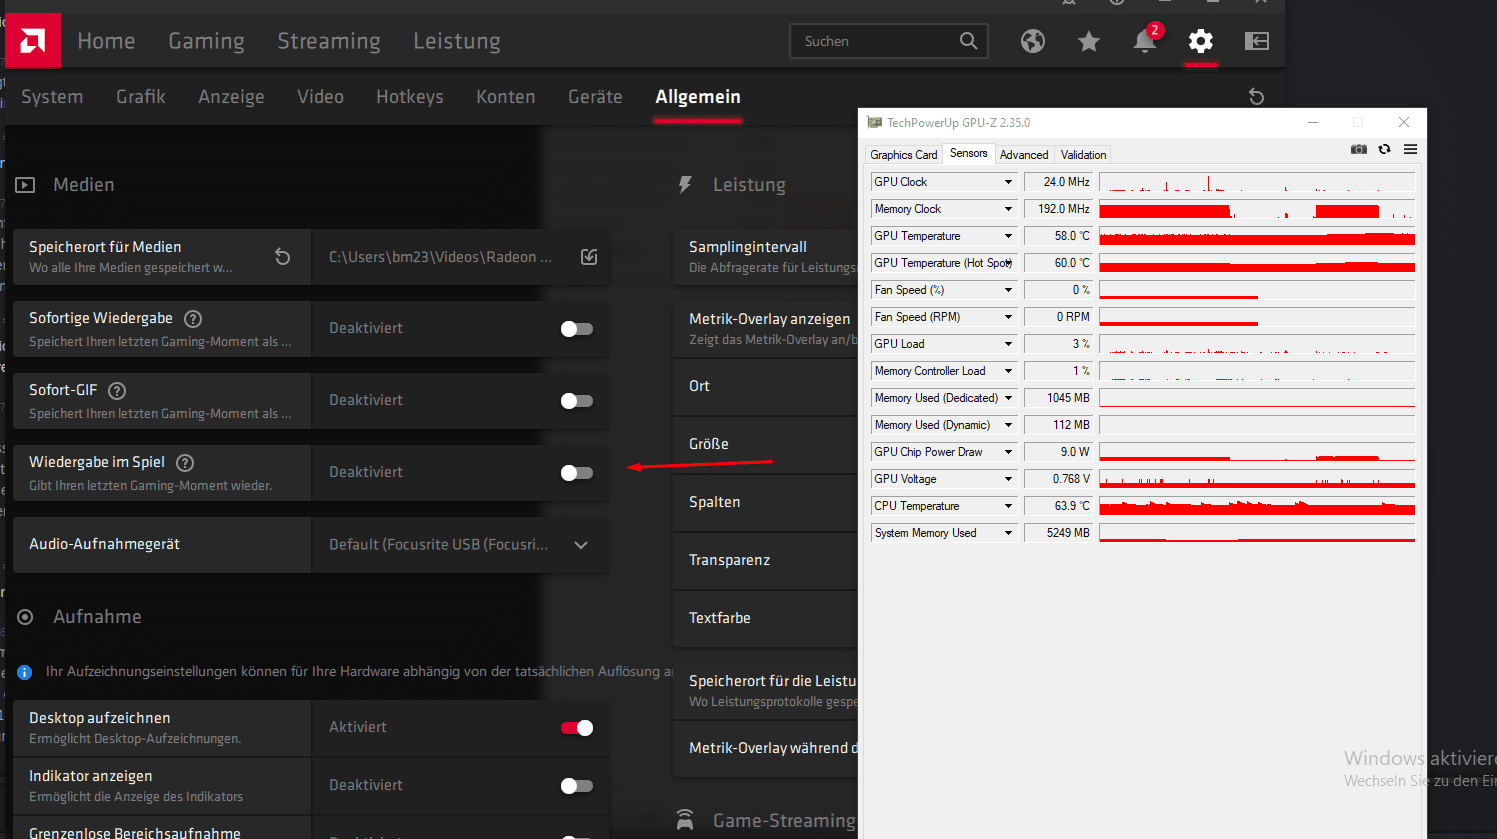Open the Gaming menu
This screenshot has height=839, width=1497.
[206, 41]
